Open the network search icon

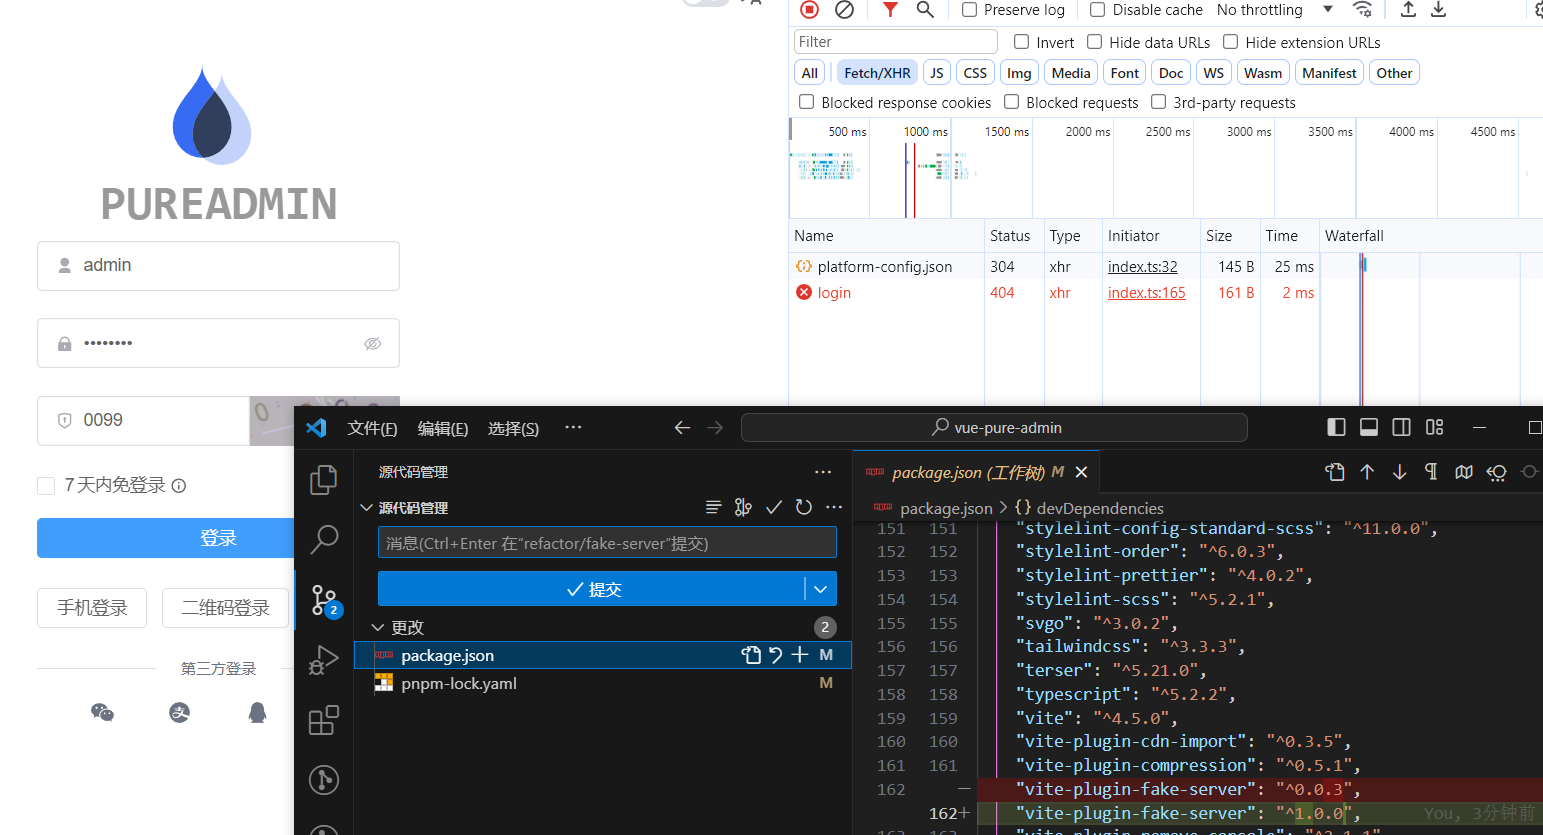click(x=925, y=10)
